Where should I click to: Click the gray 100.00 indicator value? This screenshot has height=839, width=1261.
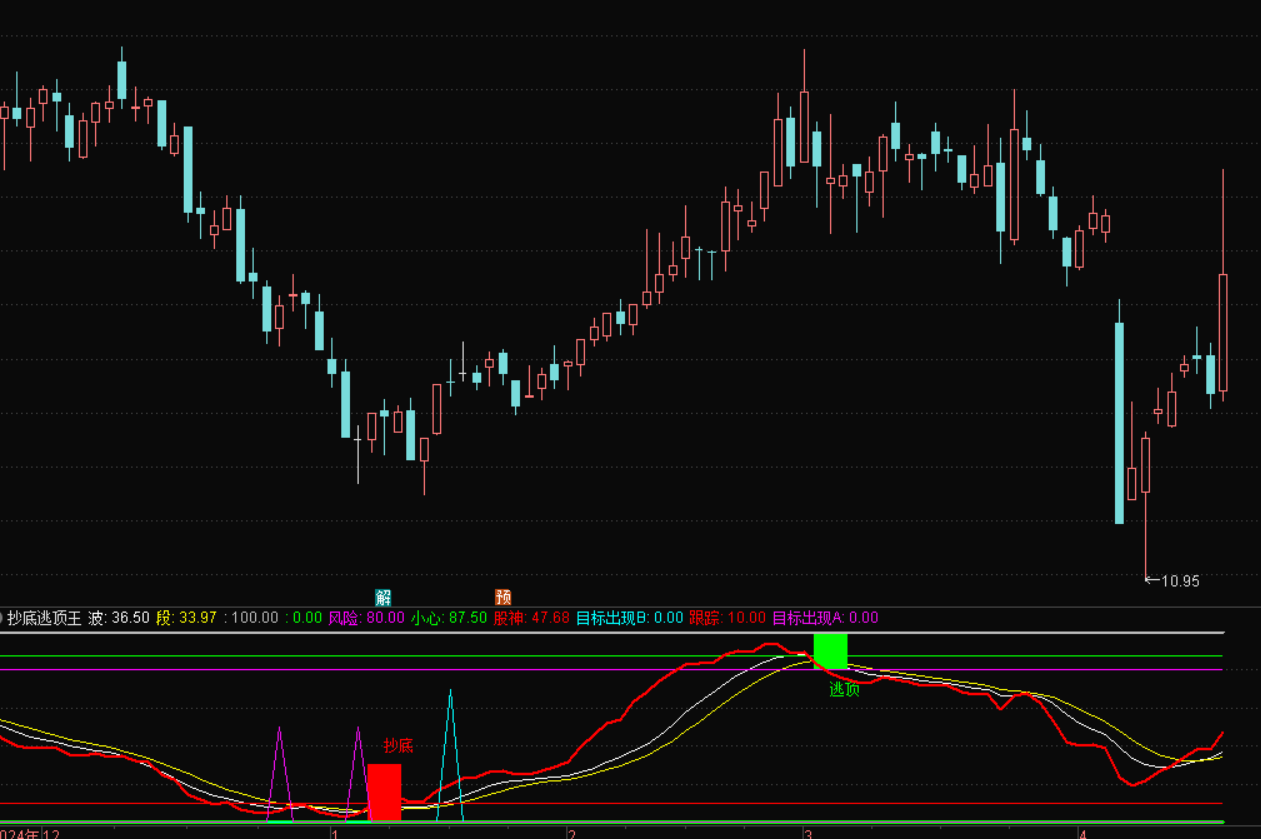254,618
